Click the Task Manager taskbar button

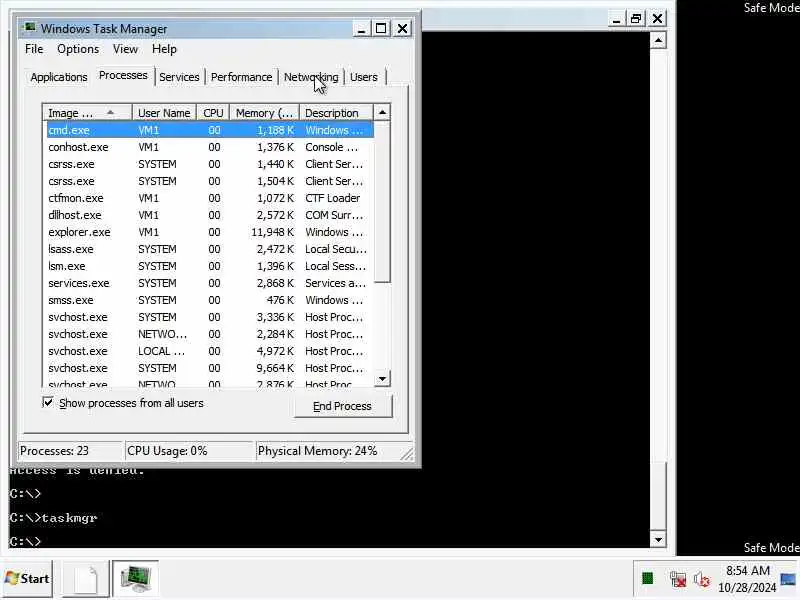coord(136,579)
